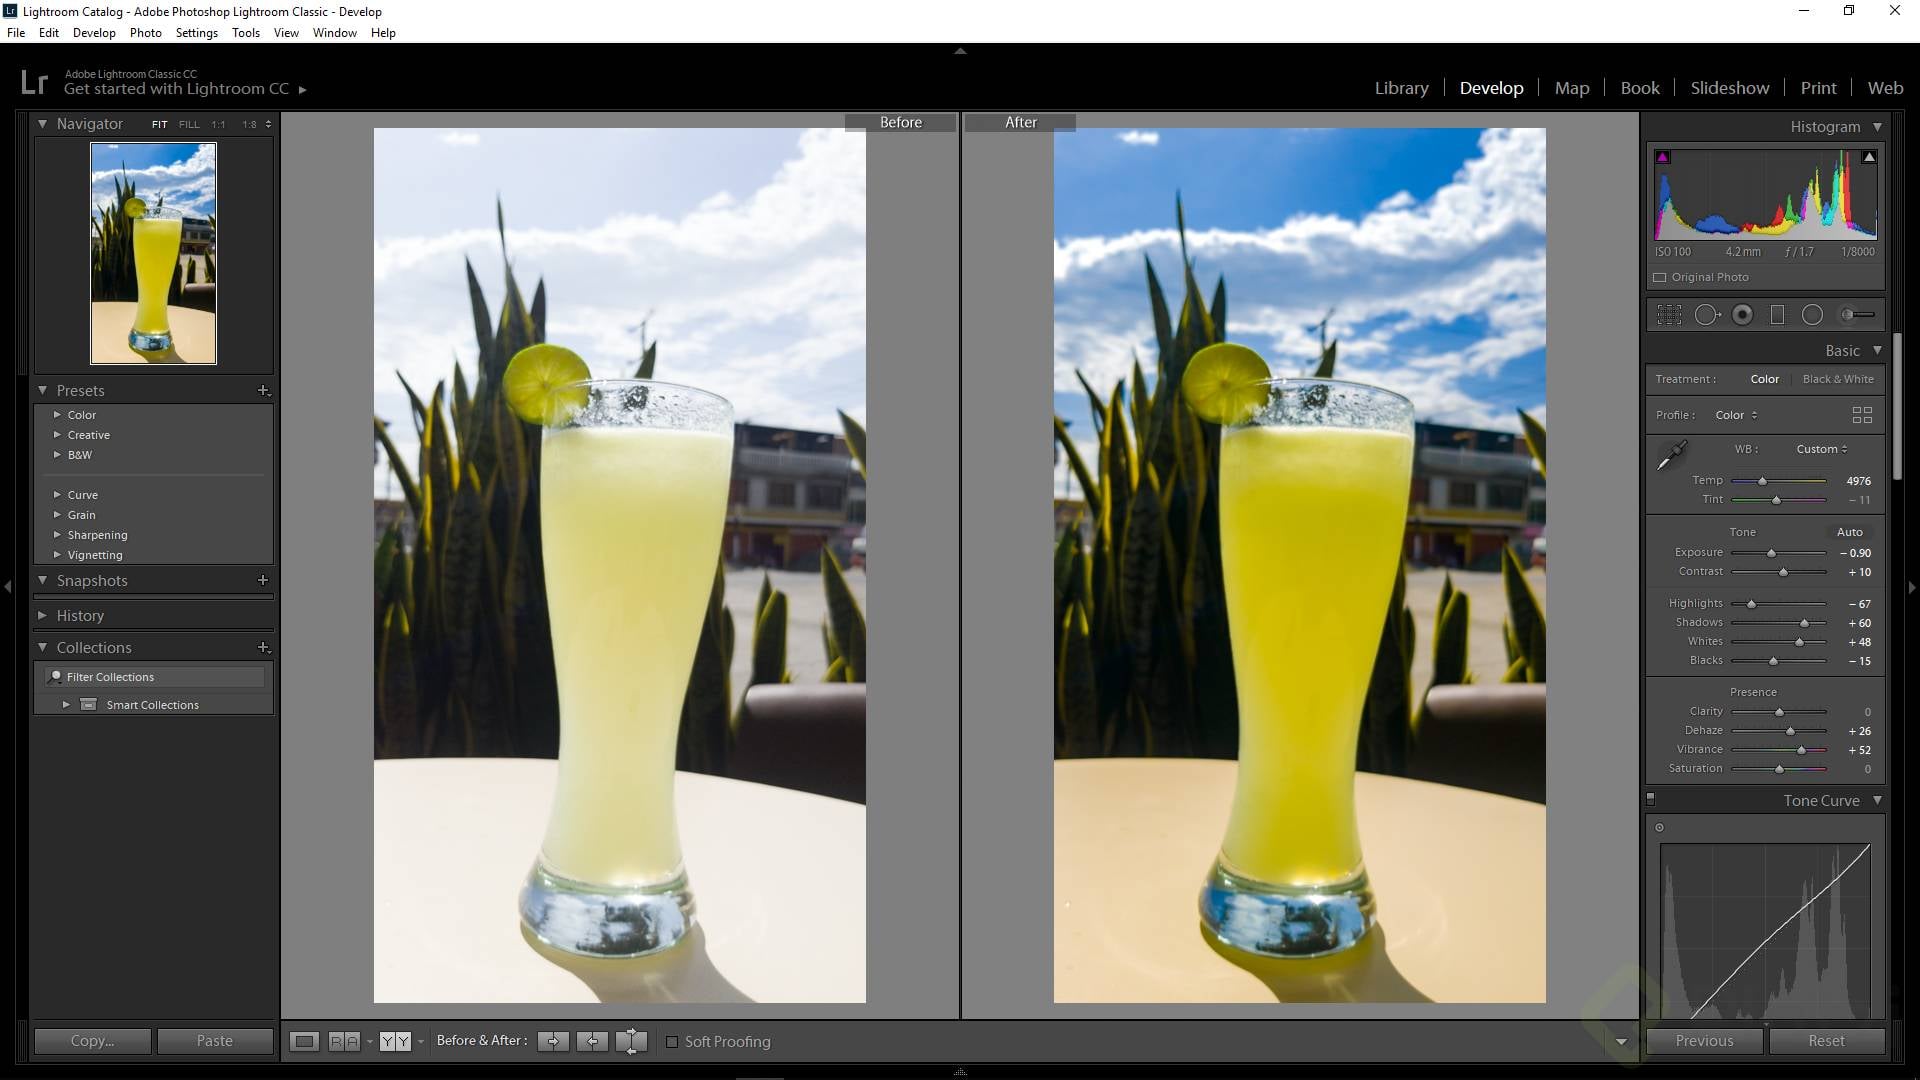This screenshot has width=1920, height=1080.
Task: Select the Crop Overlay tool
Action: point(1668,314)
